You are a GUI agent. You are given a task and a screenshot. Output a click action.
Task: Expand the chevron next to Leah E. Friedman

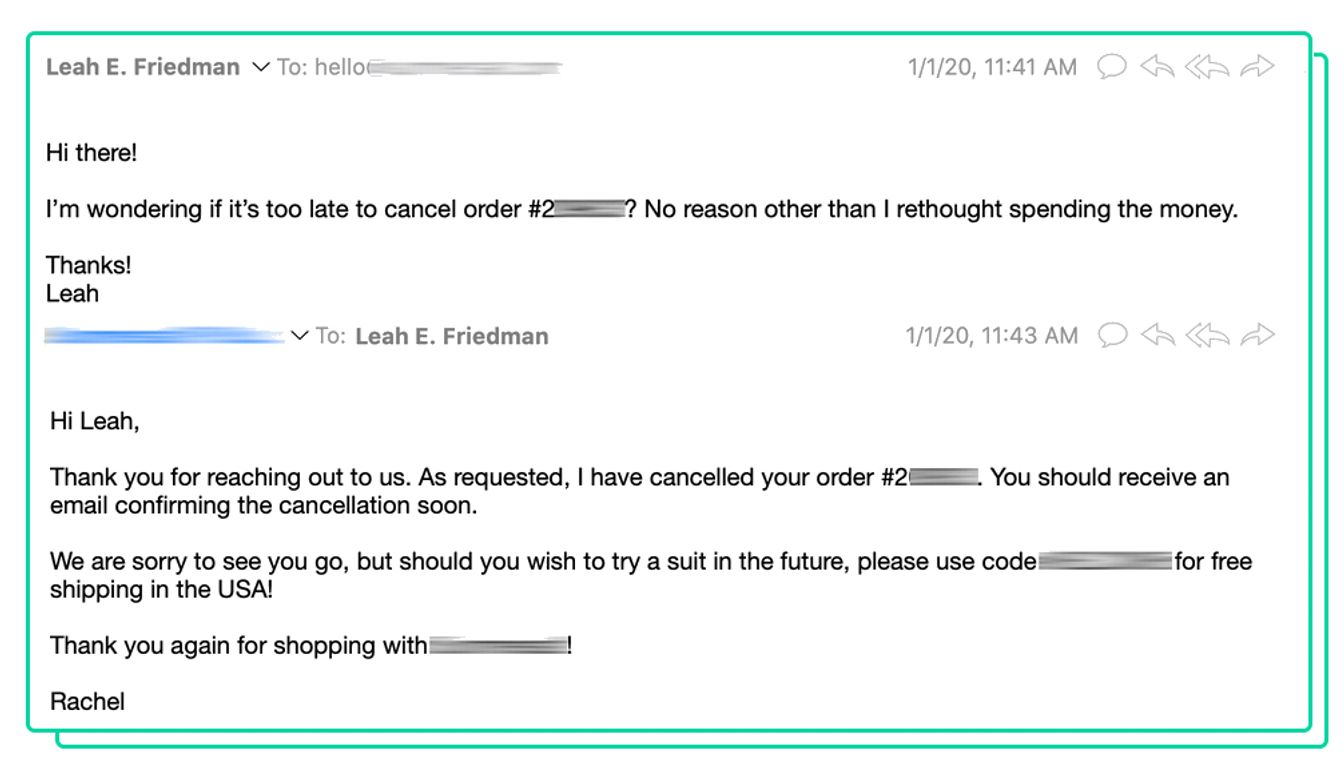[x=260, y=67]
